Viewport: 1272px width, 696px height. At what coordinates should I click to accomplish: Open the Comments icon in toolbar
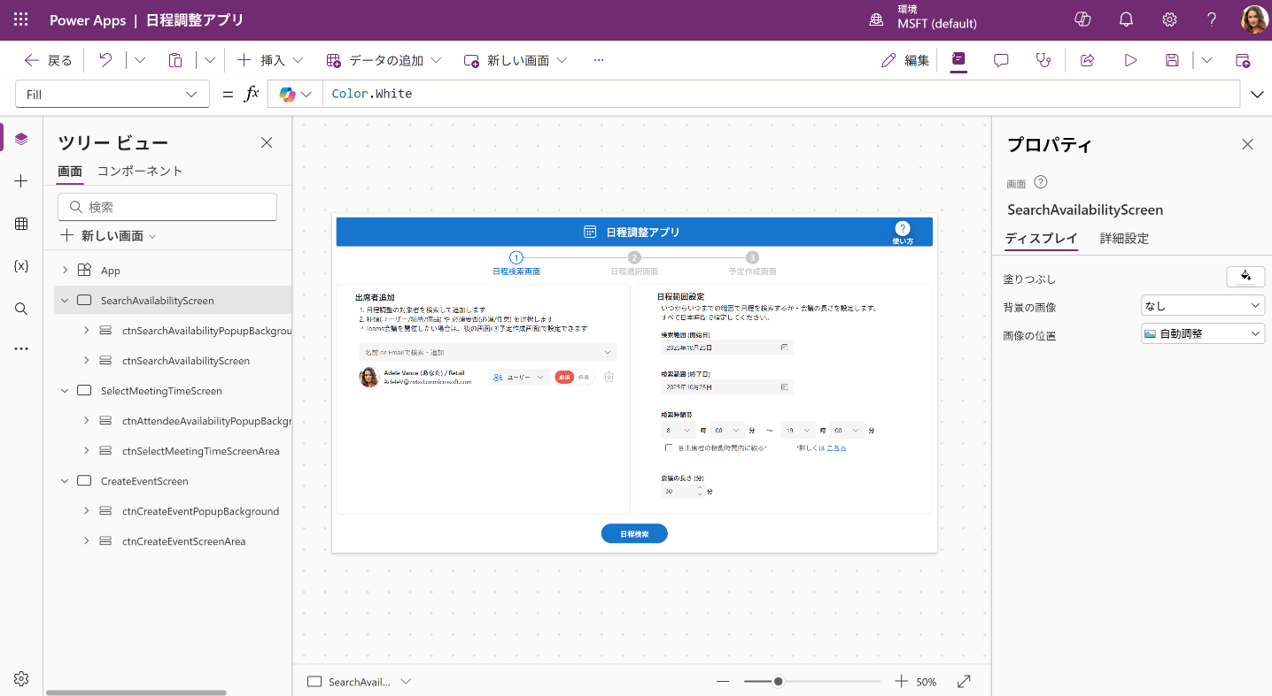1001,61
